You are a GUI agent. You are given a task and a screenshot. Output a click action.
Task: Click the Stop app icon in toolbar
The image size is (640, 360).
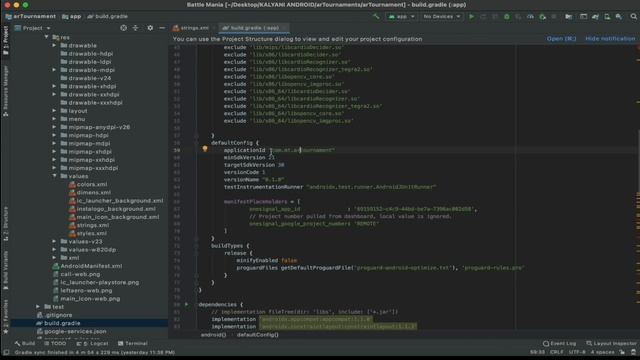[x=554, y=17]
